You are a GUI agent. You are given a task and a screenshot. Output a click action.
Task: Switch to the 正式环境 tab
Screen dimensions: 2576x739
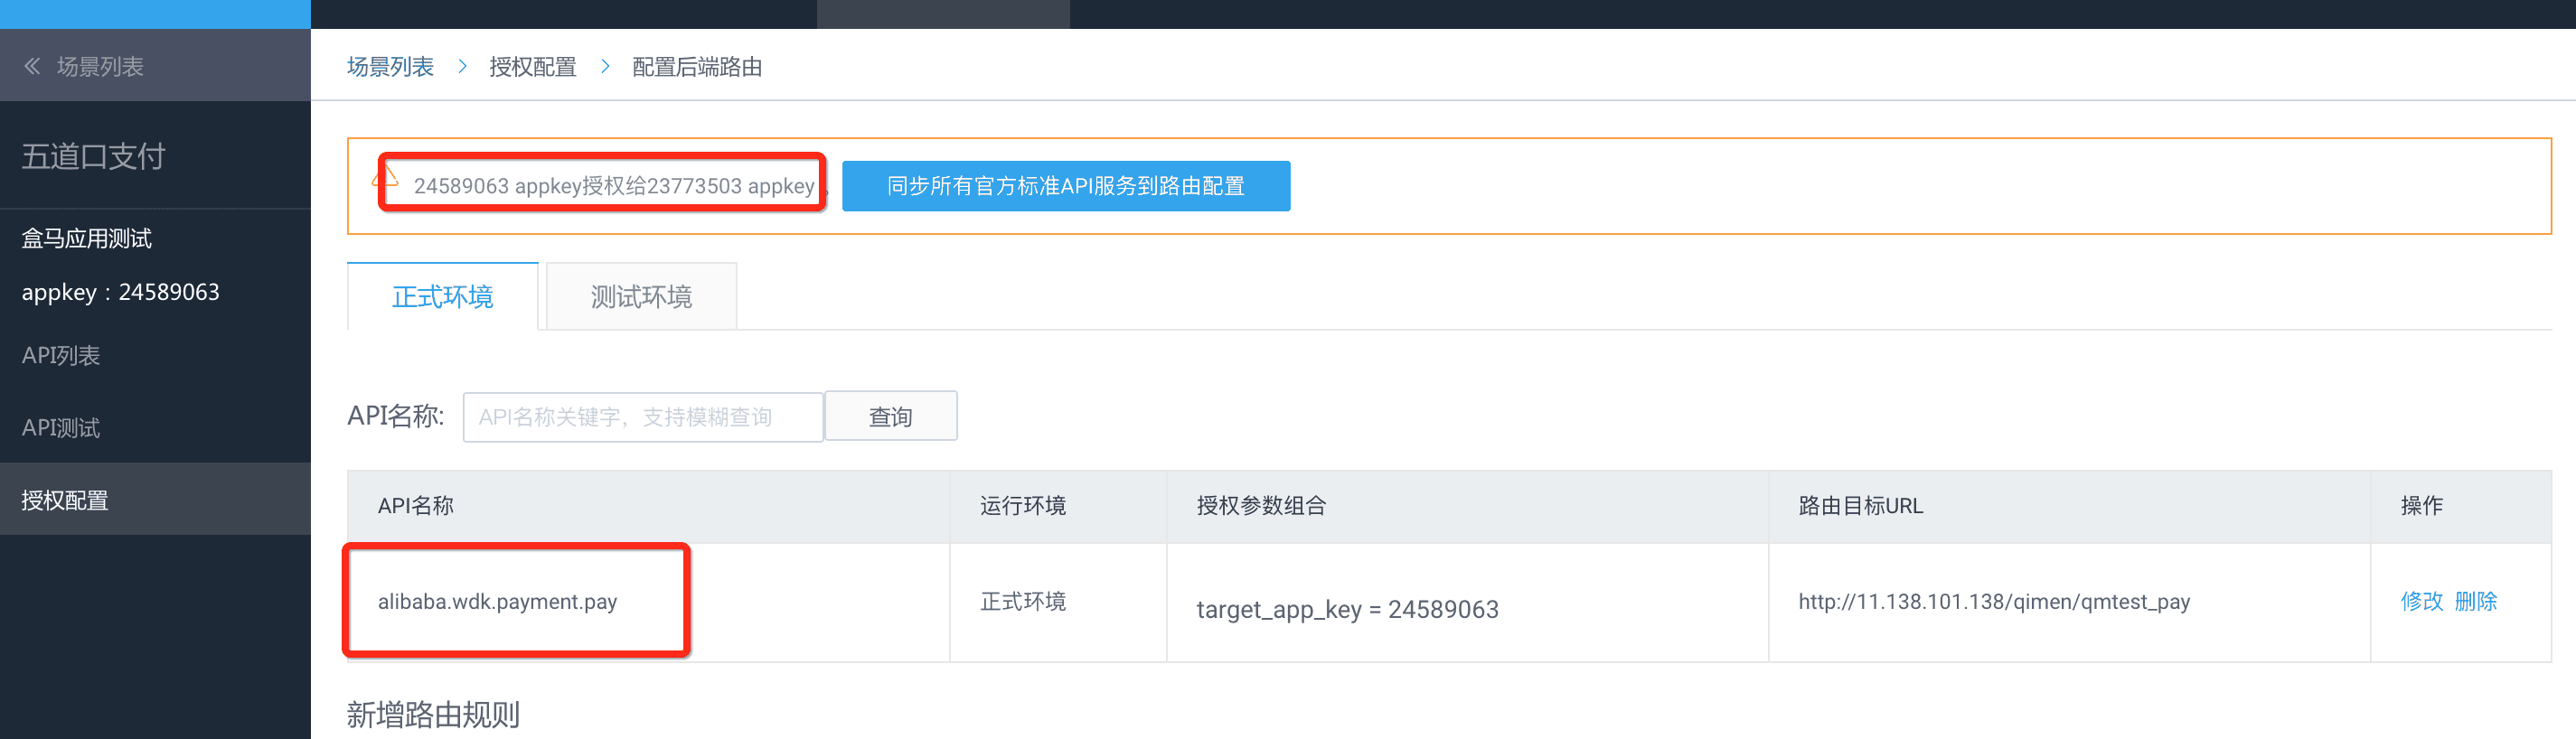click(442, 297)
